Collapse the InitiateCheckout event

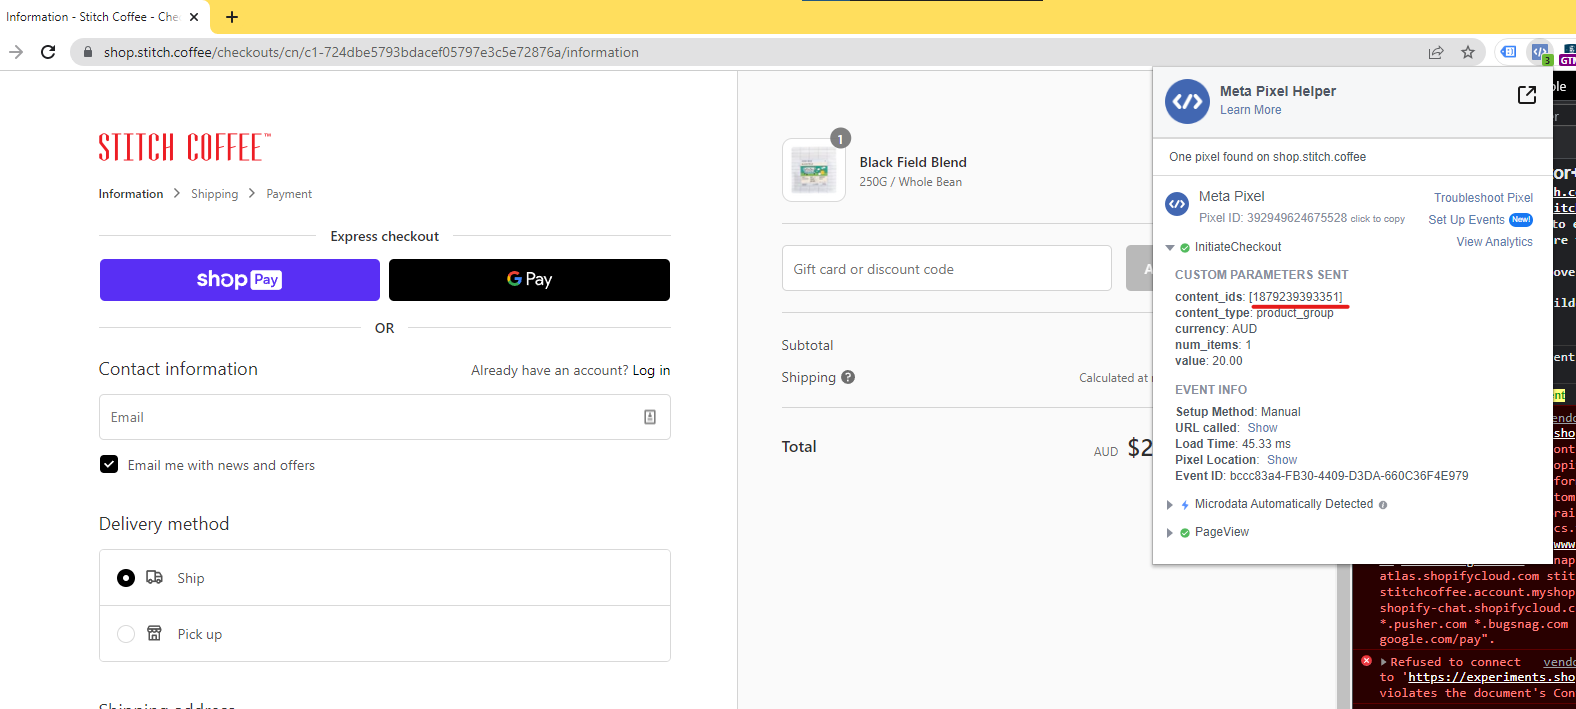point(1170,247)
